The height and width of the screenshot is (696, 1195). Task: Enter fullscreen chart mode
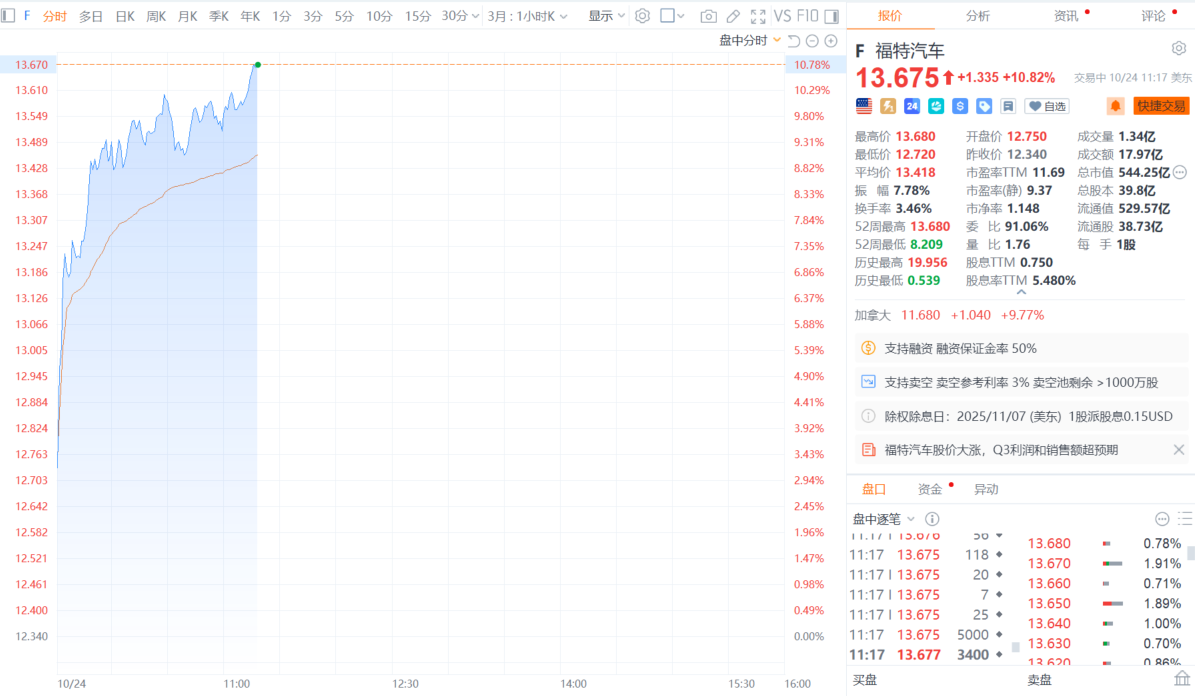pyautogui.click(x=758, y=16)
